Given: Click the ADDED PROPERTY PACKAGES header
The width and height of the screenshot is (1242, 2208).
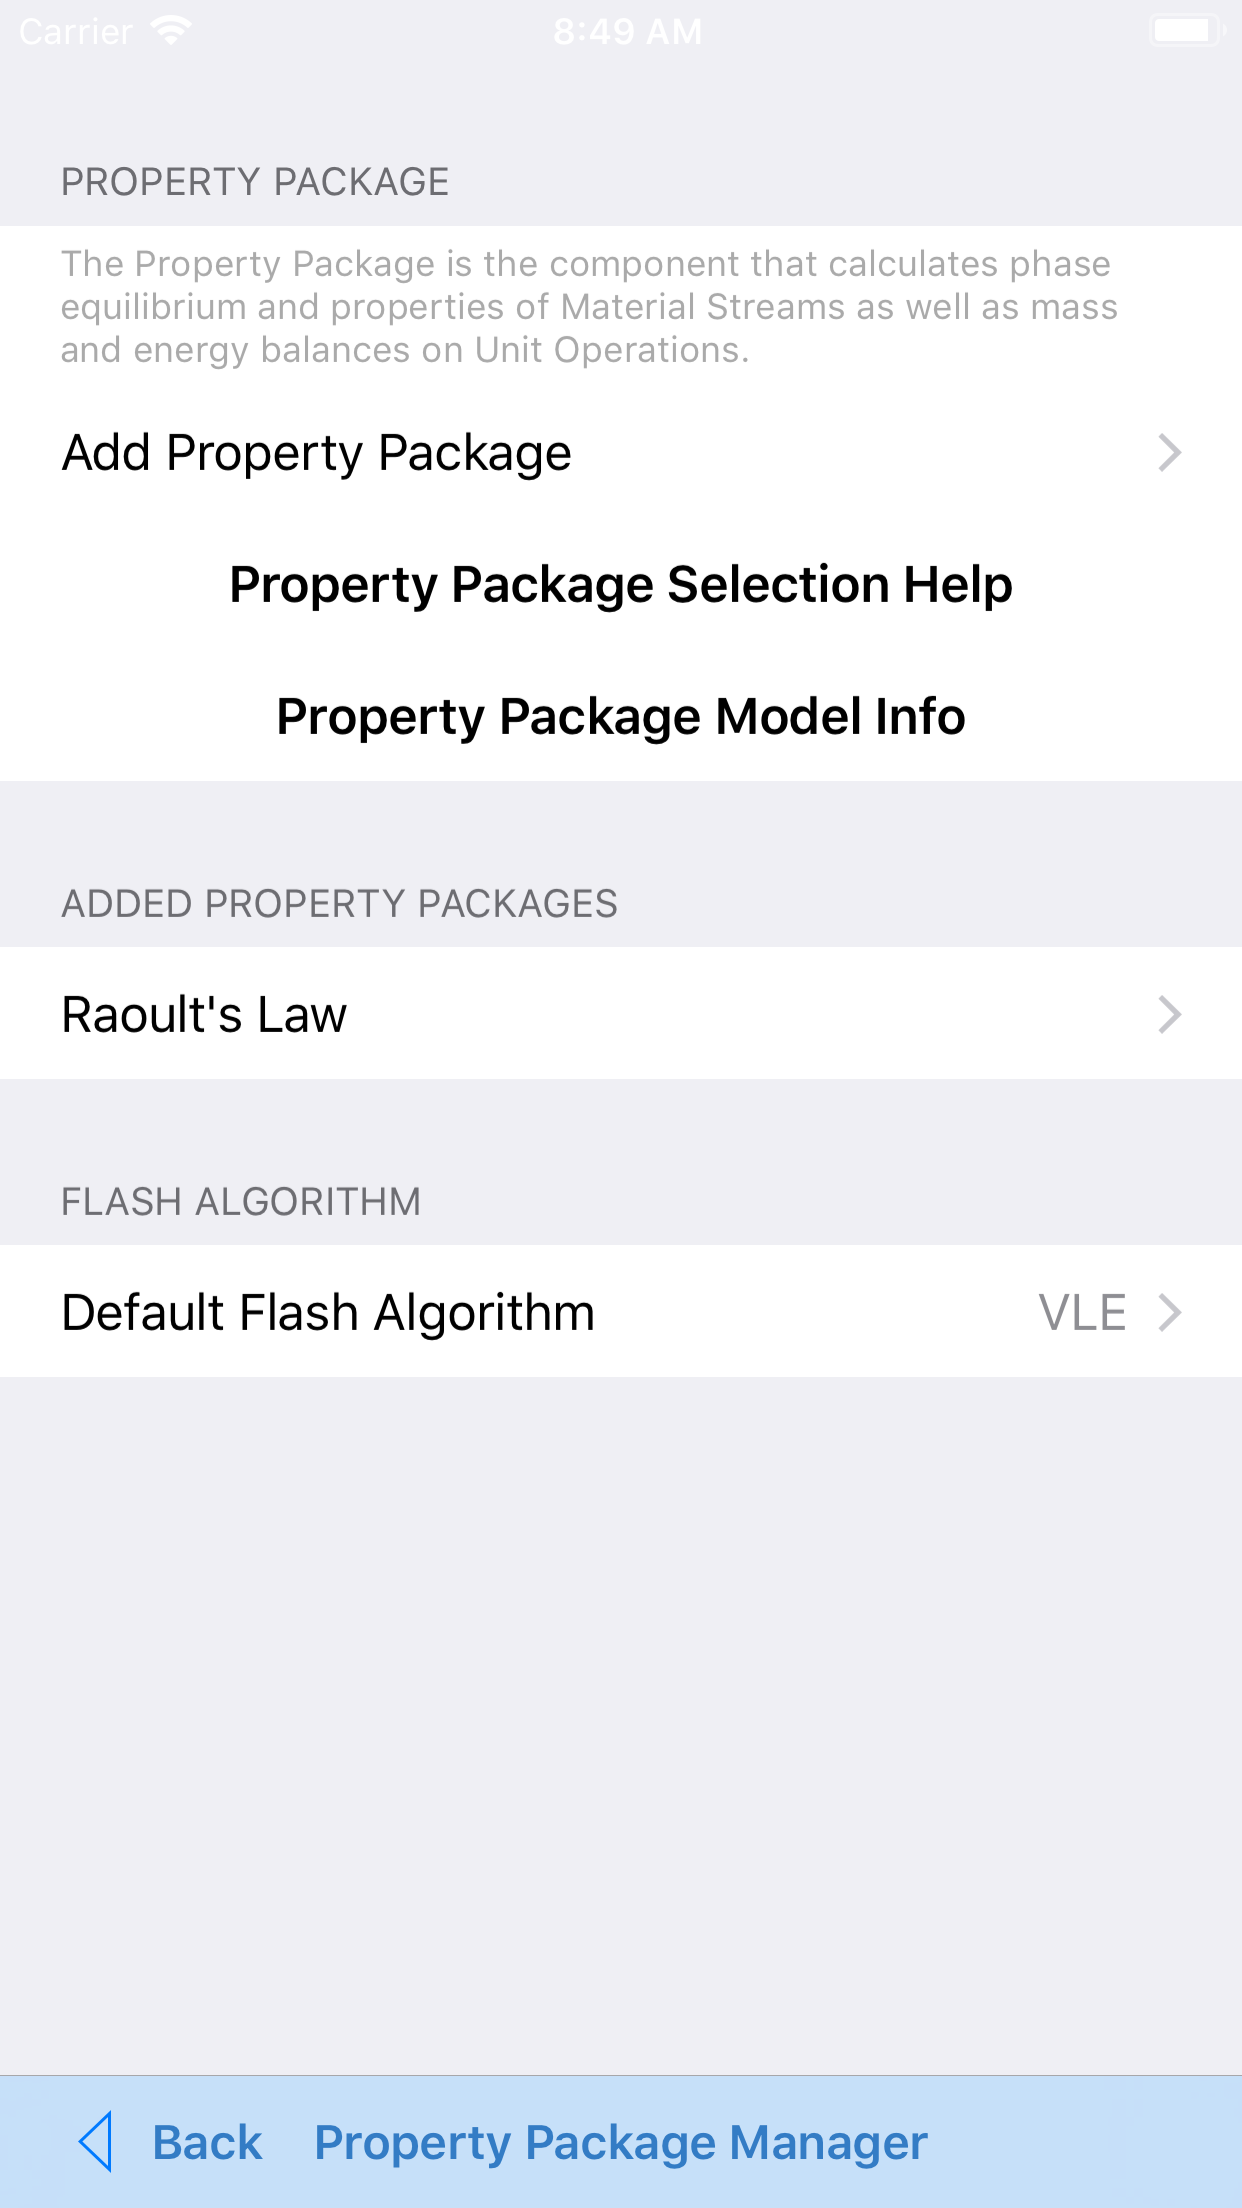Looking at the screenshot, I should click(339, 904).
